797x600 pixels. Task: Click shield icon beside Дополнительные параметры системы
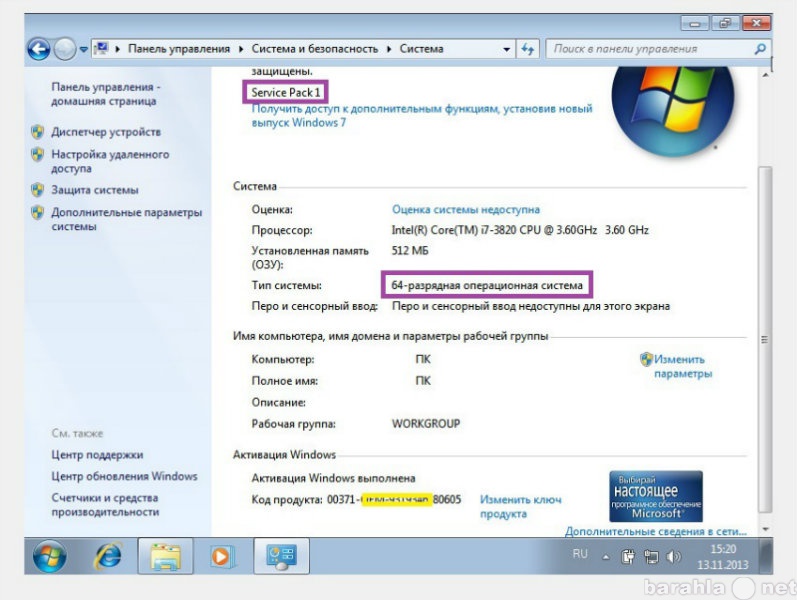[38, 213]
